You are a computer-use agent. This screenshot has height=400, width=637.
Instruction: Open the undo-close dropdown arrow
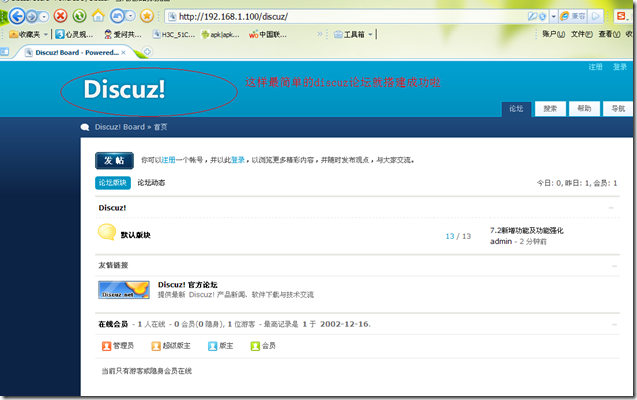click(x=130, y=16)
